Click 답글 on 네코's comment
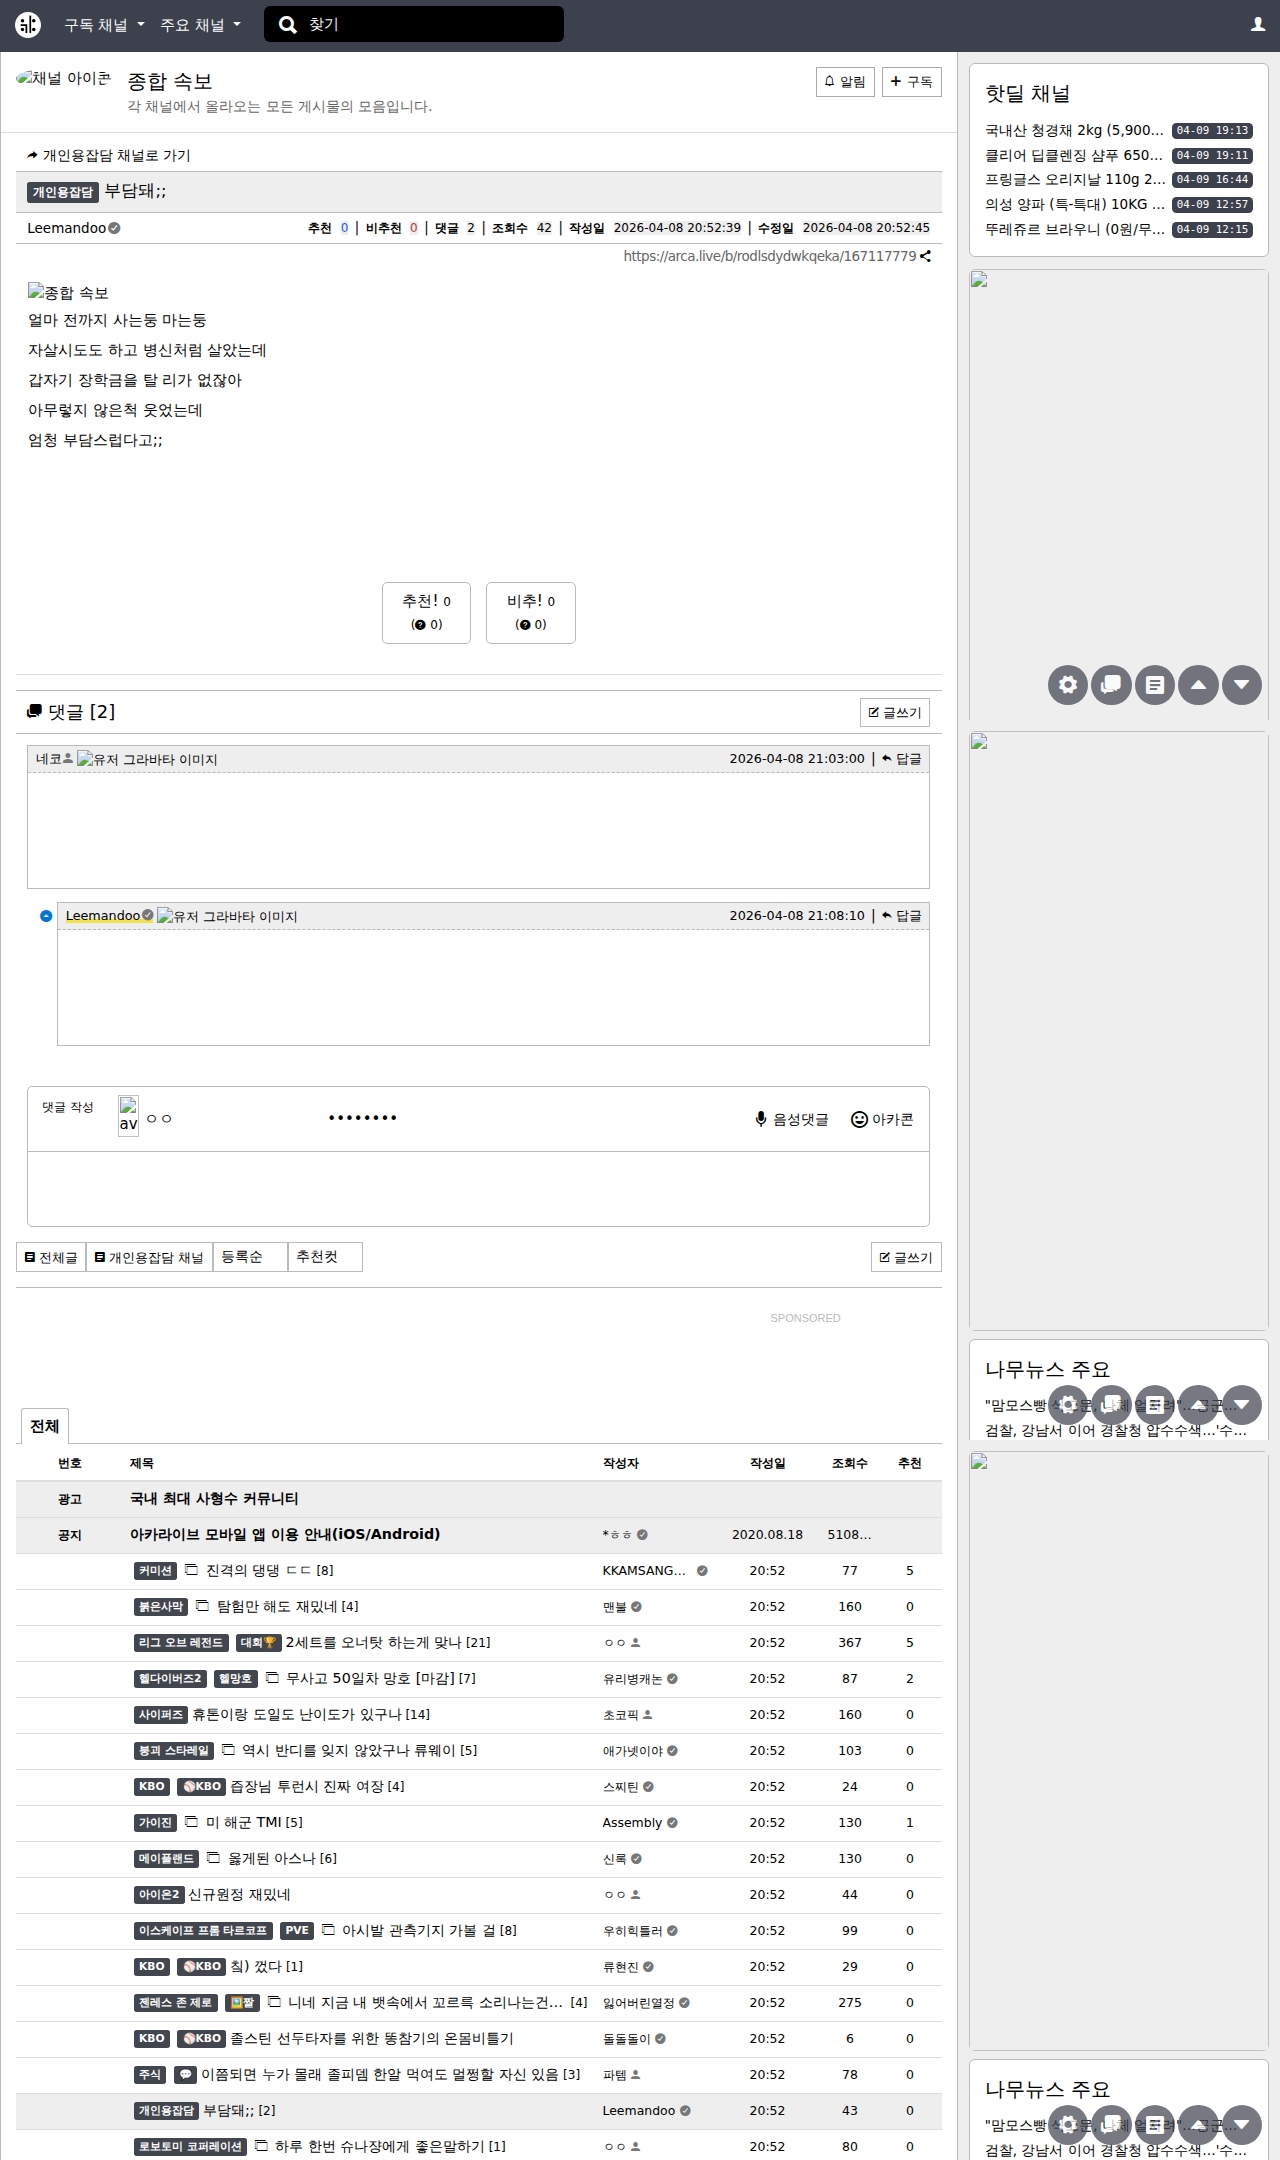1280x2160 pixels. point(902,759)
